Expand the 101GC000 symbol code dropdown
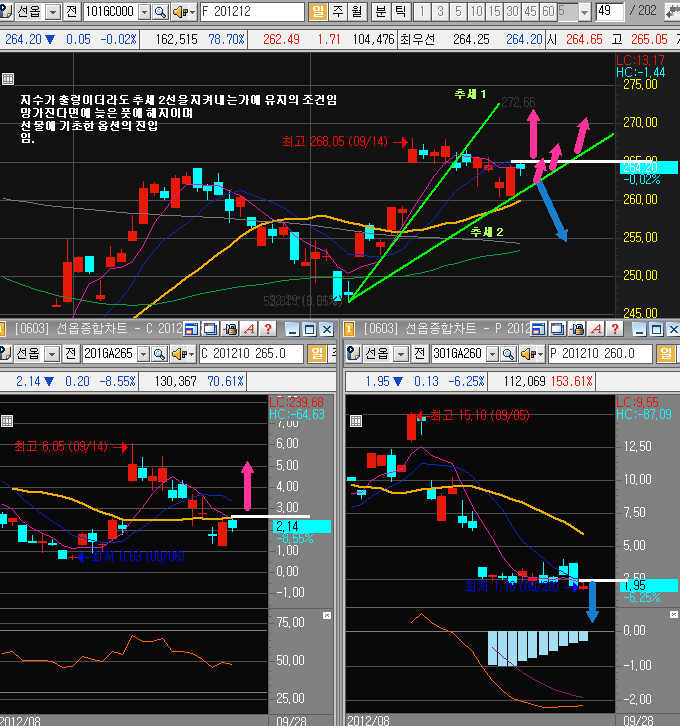Viewport: 680px width, 726px height. 144,12
